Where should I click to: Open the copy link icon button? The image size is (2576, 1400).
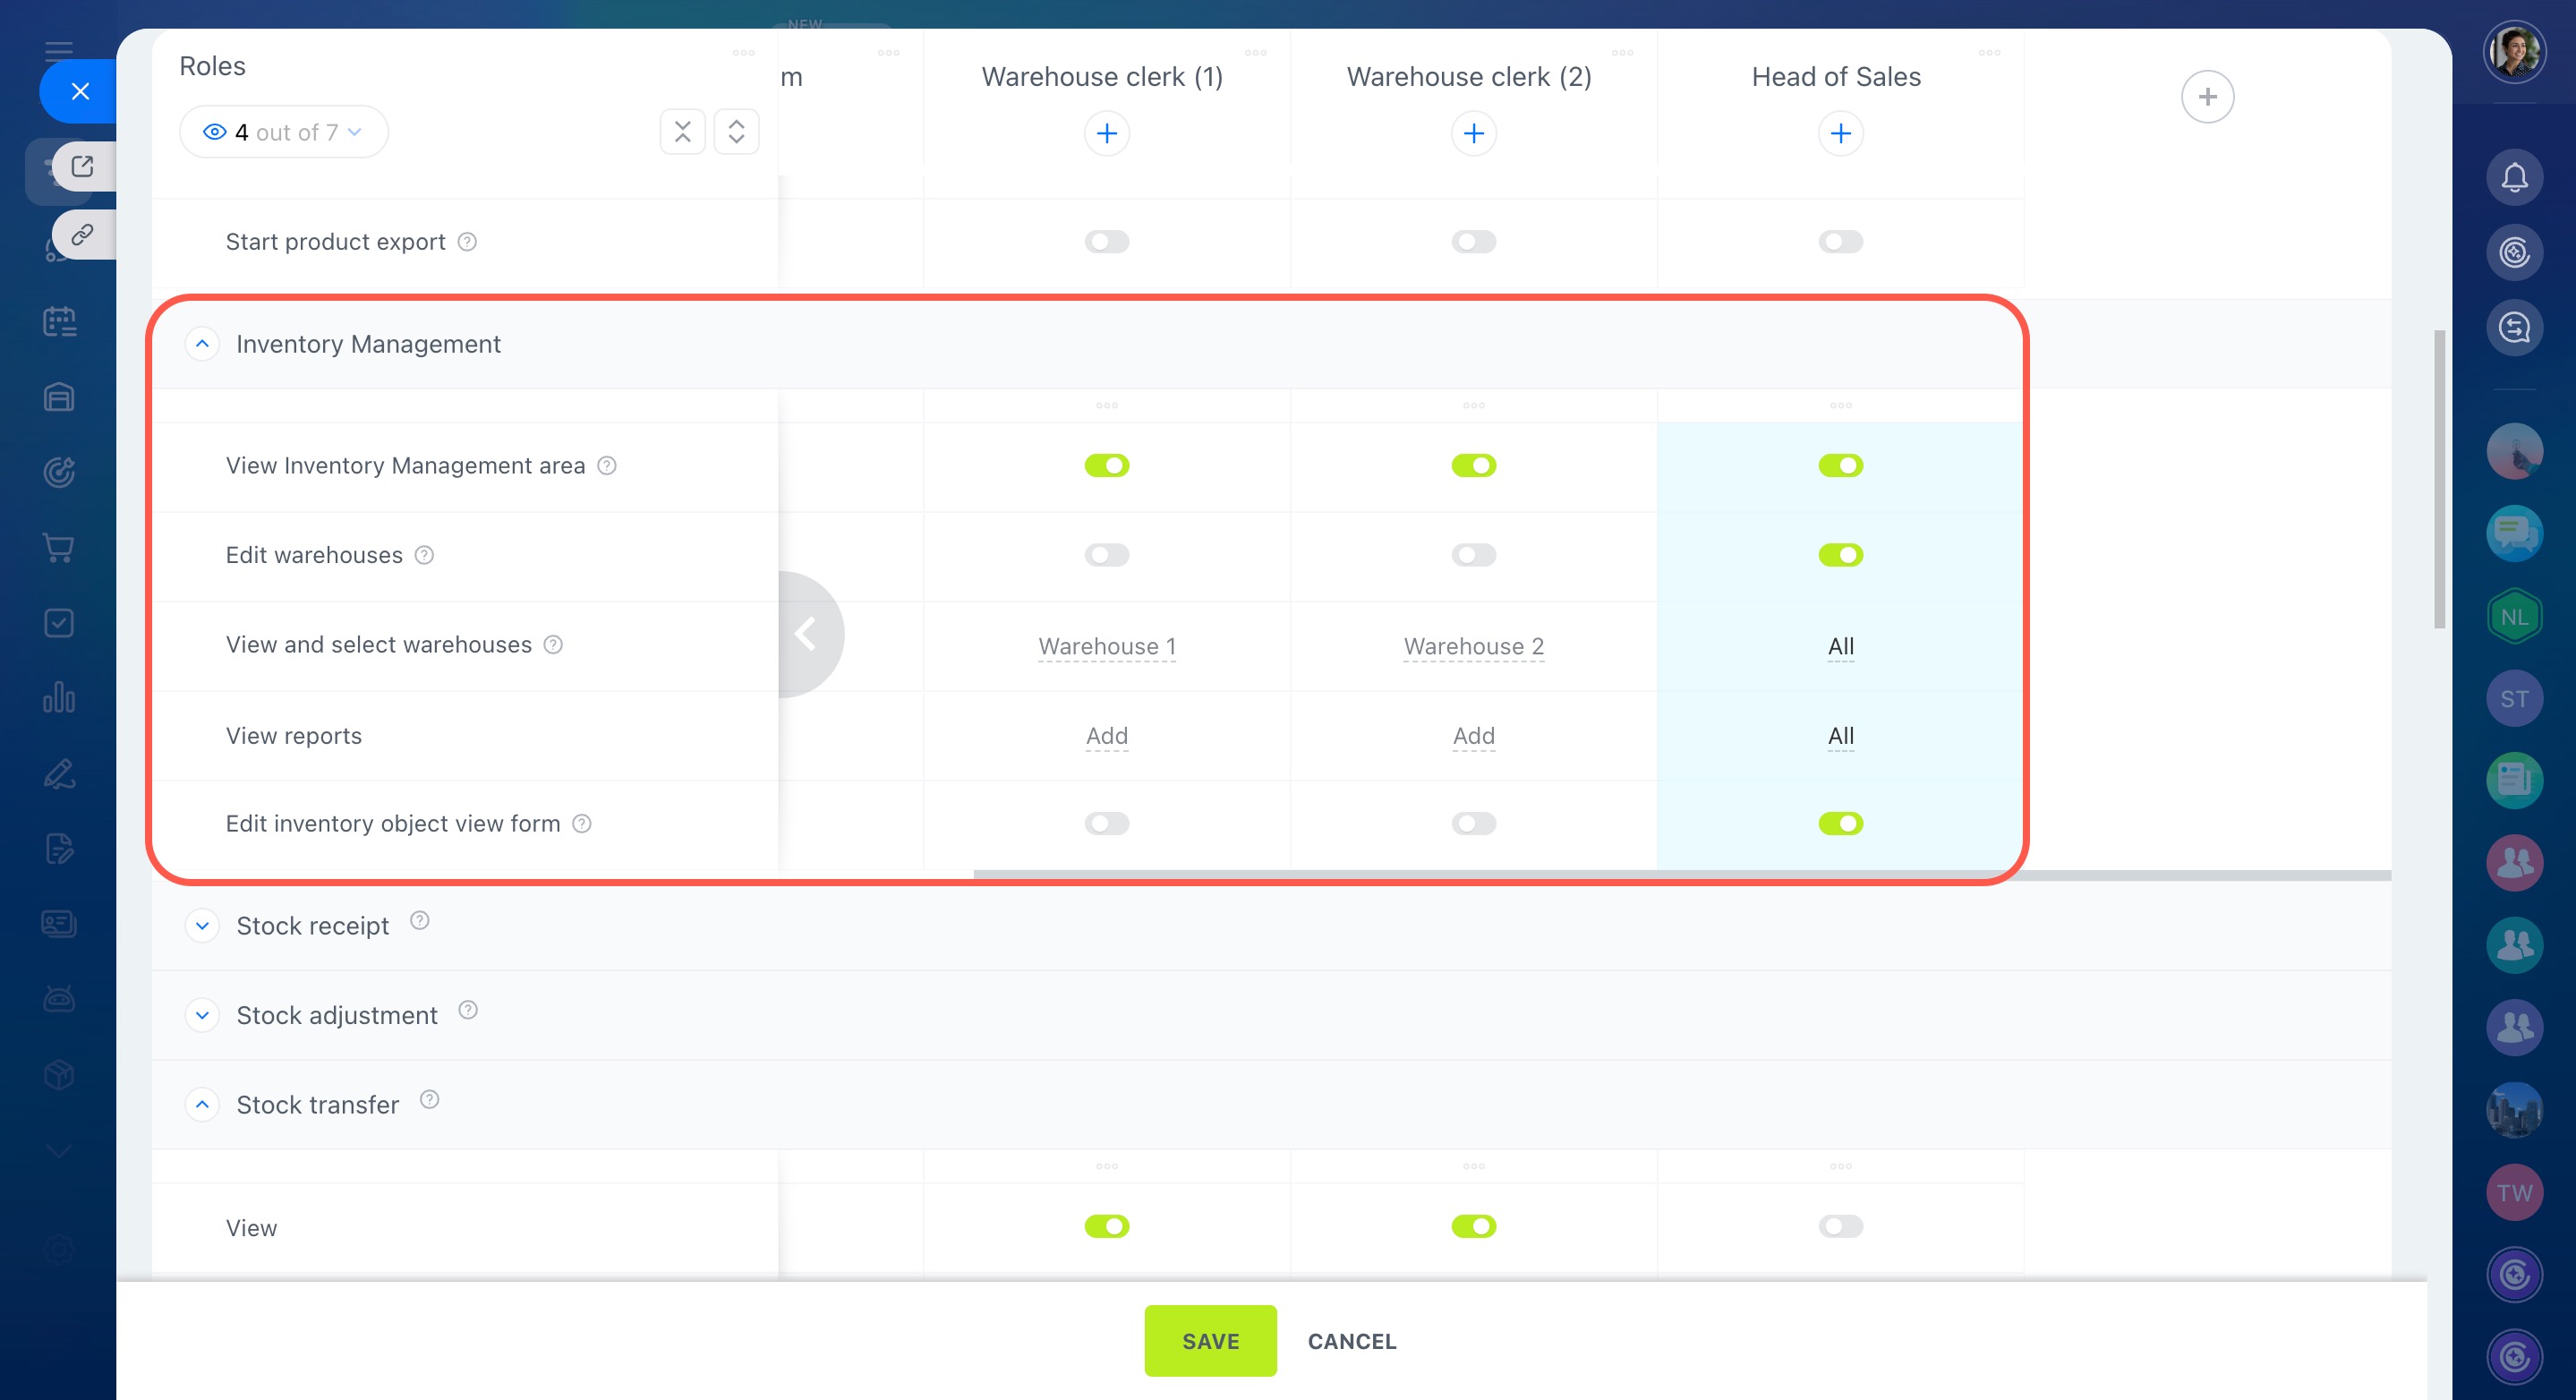[82, 235]
